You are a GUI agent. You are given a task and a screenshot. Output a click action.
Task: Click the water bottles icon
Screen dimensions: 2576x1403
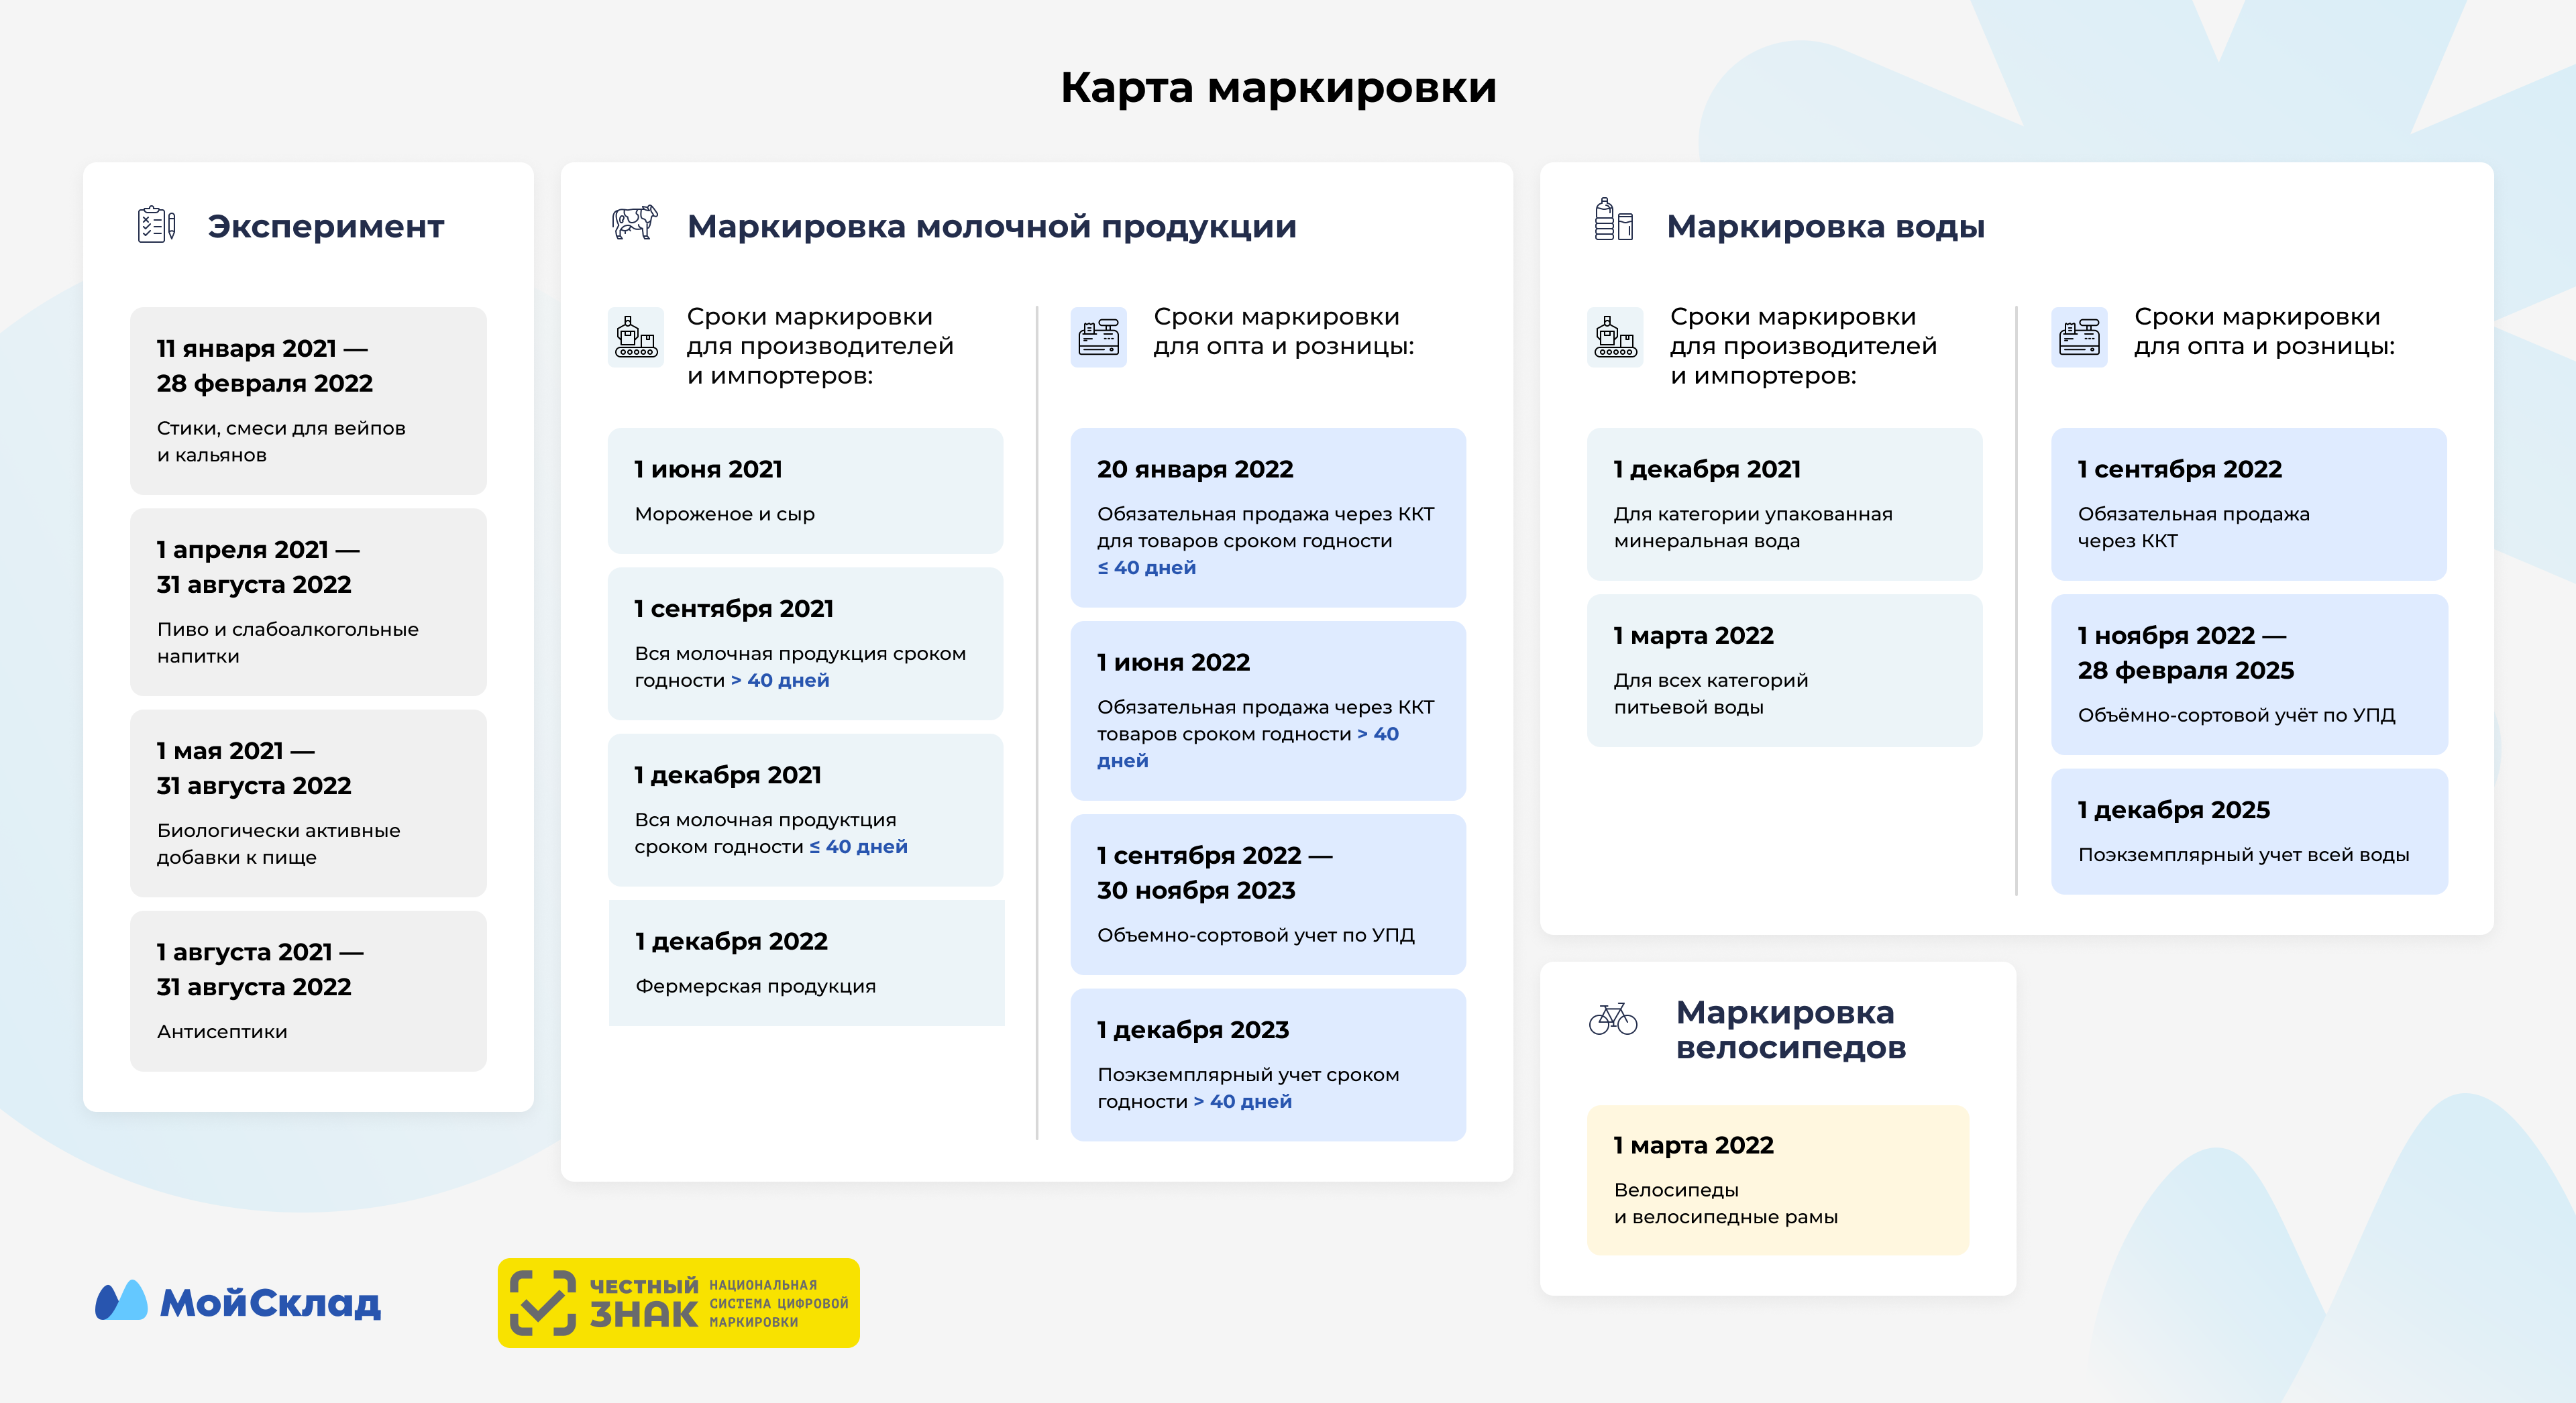pos(1613,220)
